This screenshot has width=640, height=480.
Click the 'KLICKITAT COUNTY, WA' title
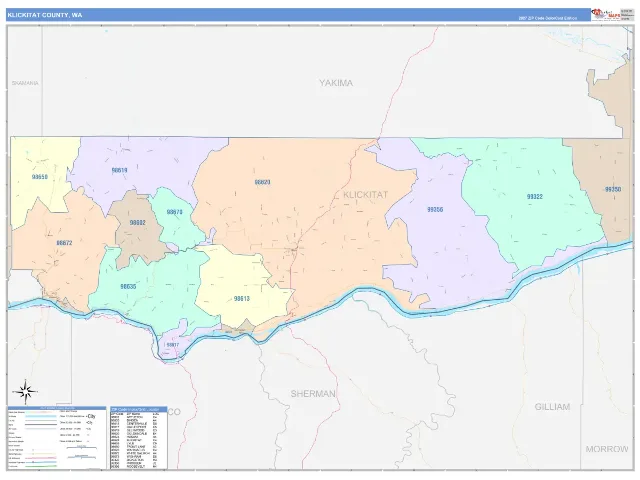[44, 15]
